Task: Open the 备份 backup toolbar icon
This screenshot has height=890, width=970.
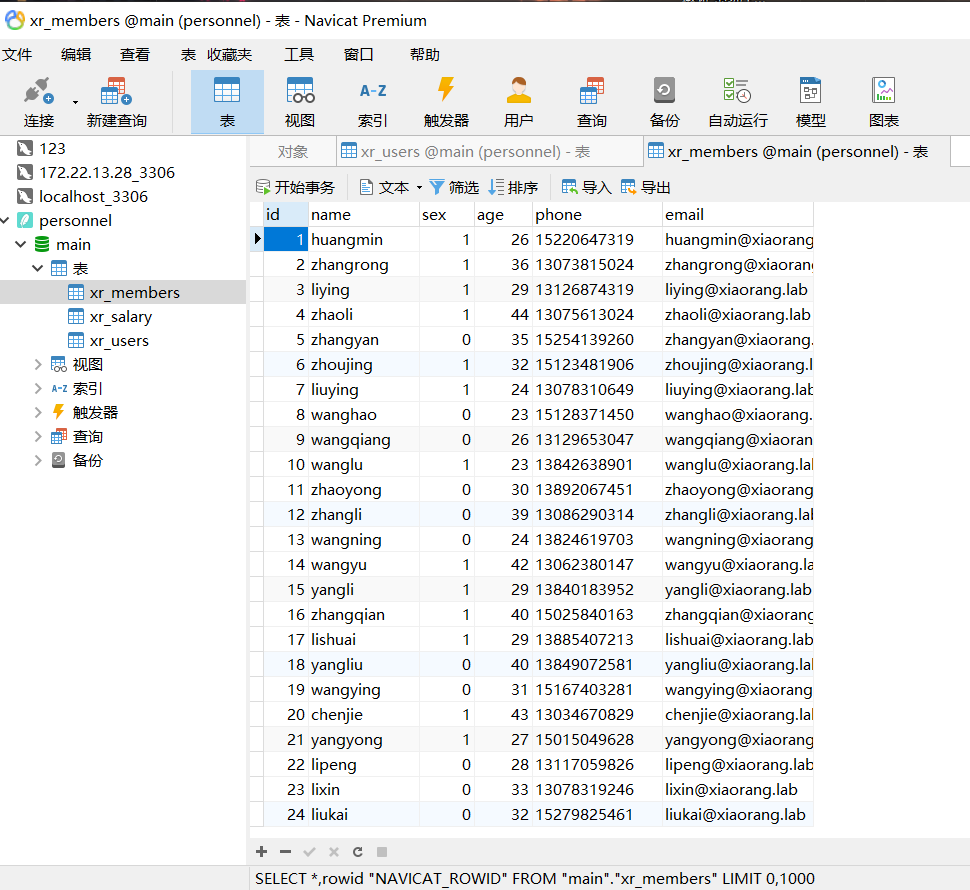Action: 664,101
